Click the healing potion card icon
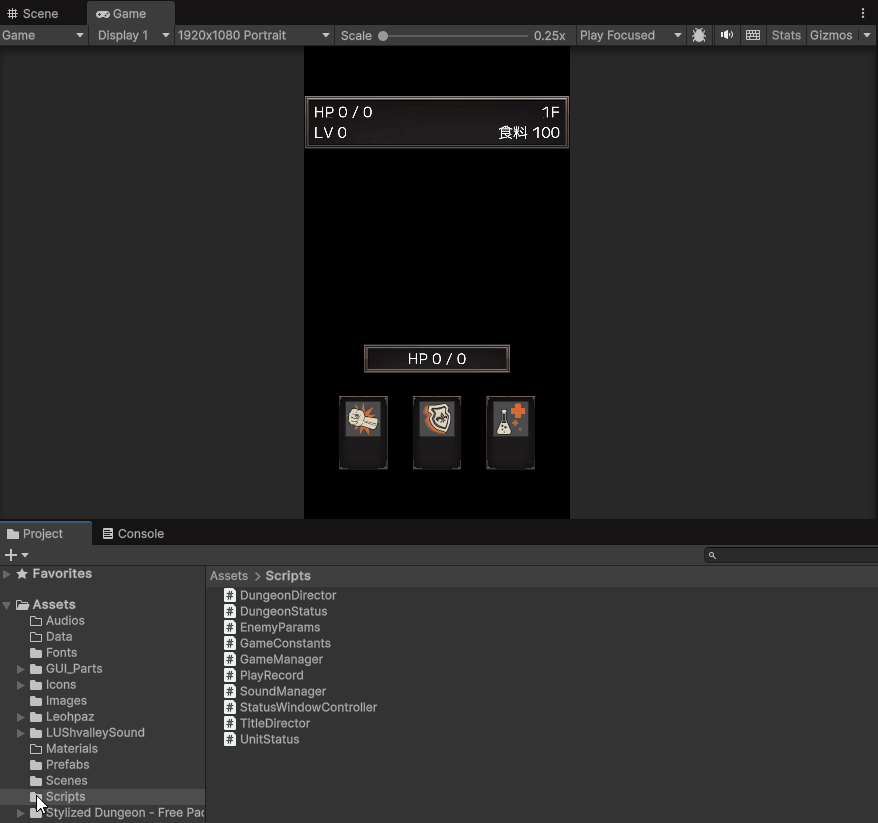878x823 pixels. 510,419
